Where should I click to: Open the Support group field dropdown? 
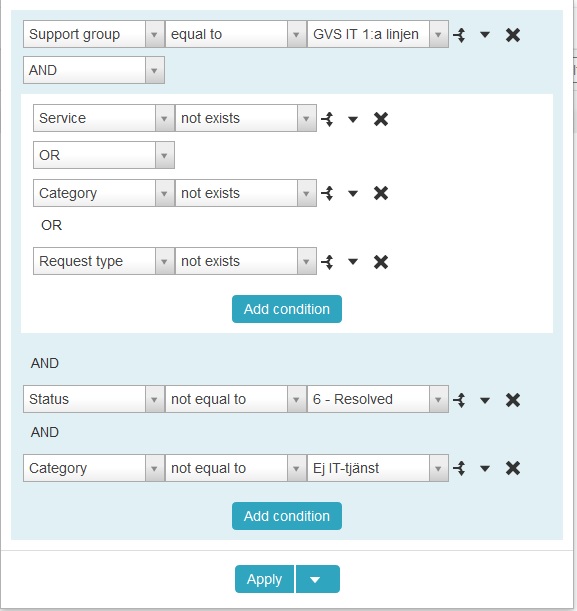click(x=94, y=34)
